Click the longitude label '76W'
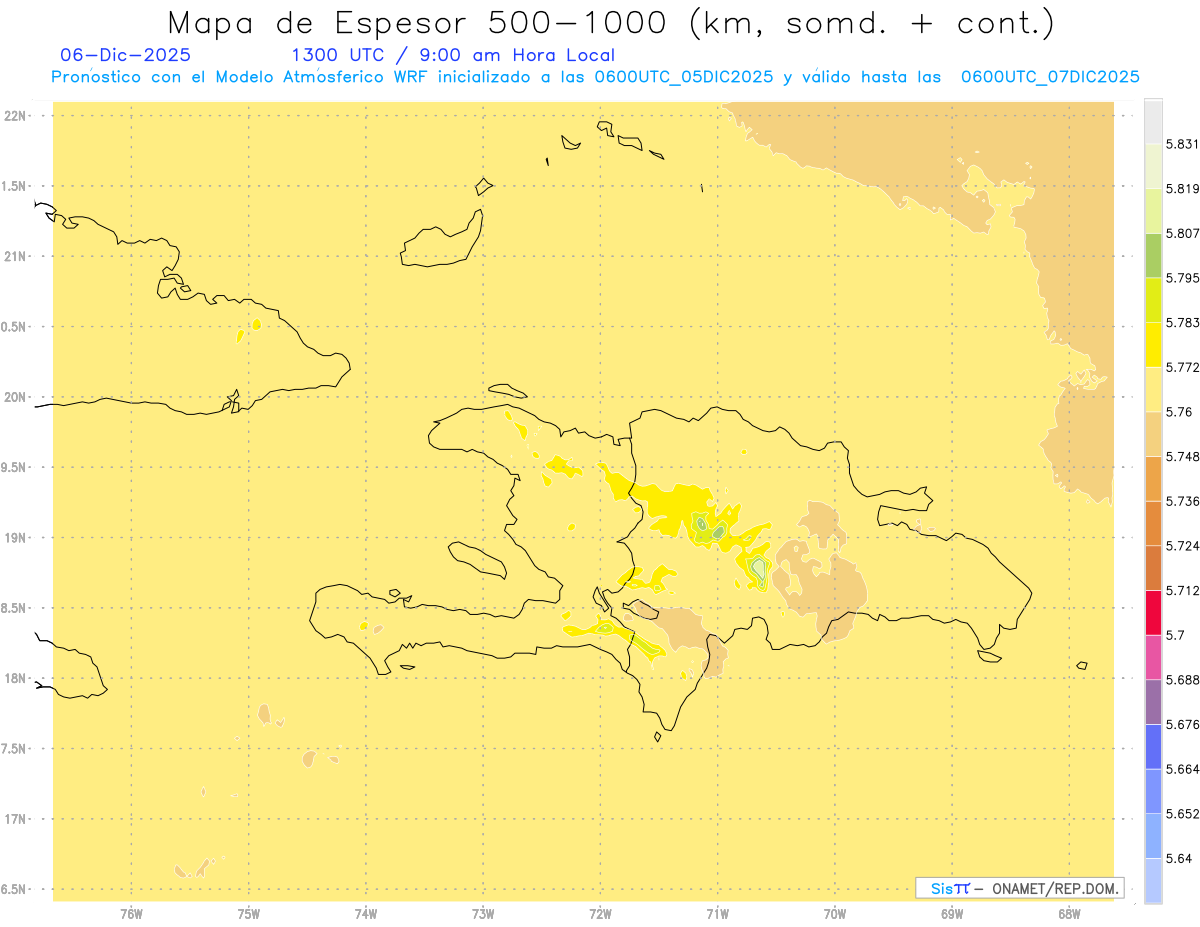1200x927 pixels. pyautogui.click(x=131, y=914)
